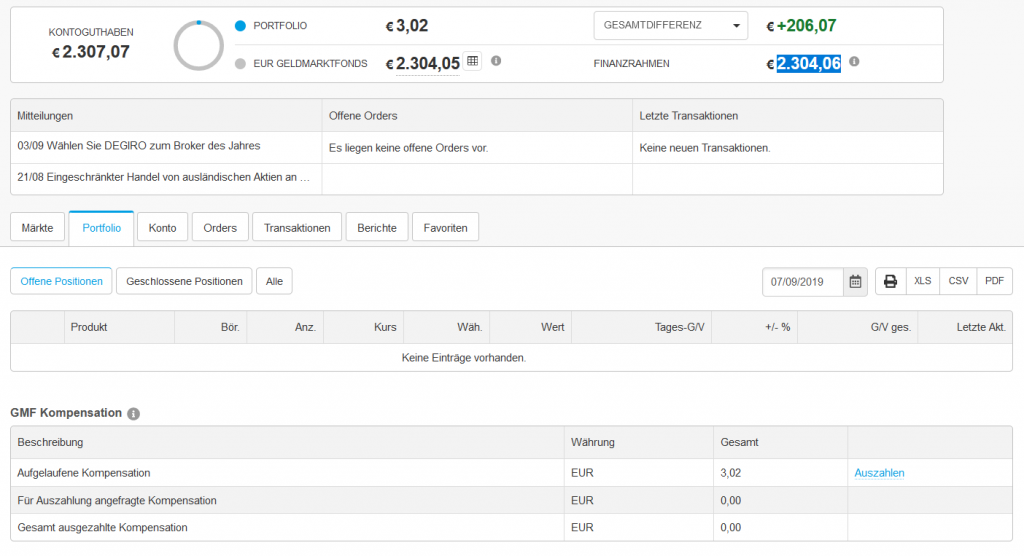Export the portfolio as CSV
The height and width of the screenshot is (556, 1024).
(958, 281)
